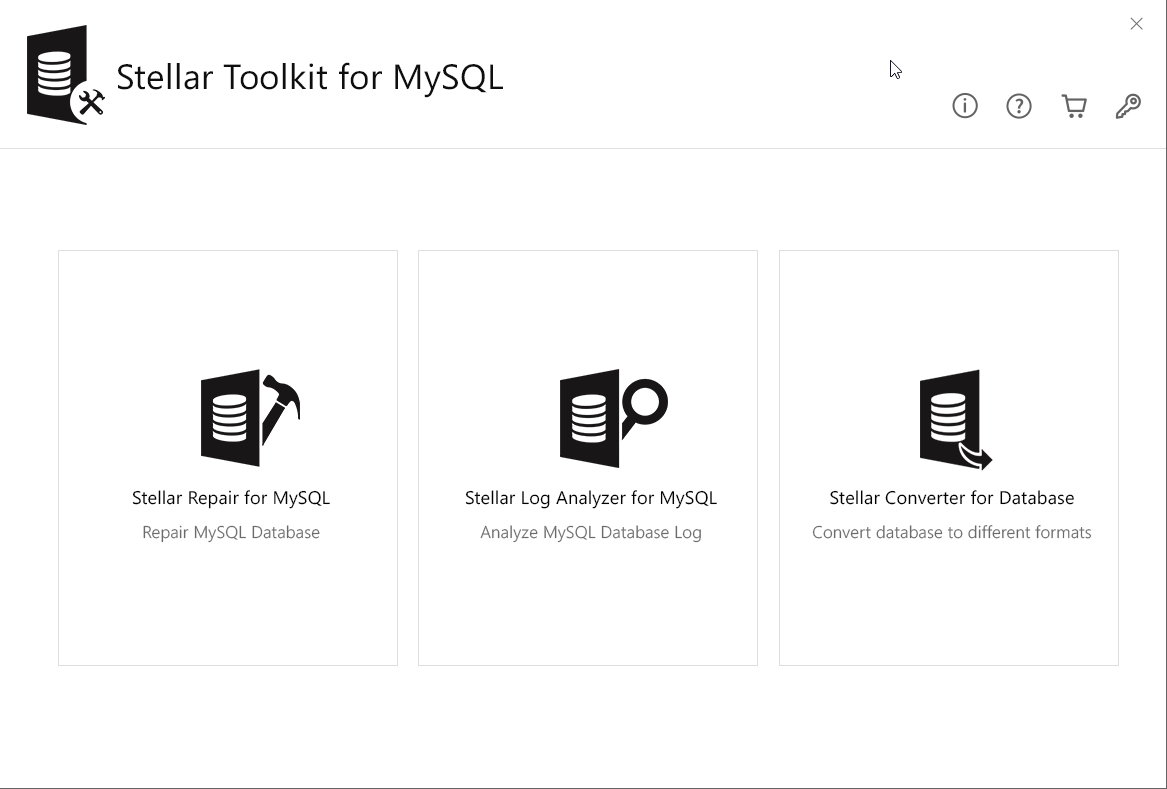The height and width of the screenshot is (789, 1167).
Task: Select the Stellar Repair for MySQL card
Action: click(x=228, y=457)
